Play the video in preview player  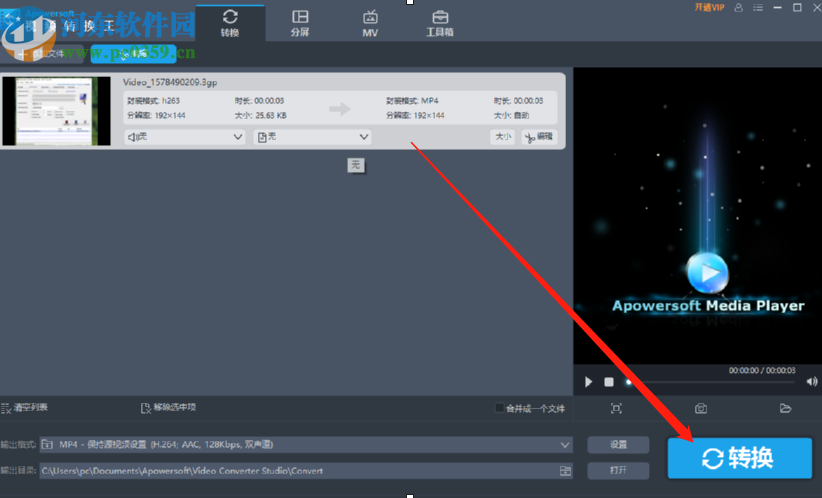click(588, 382)
